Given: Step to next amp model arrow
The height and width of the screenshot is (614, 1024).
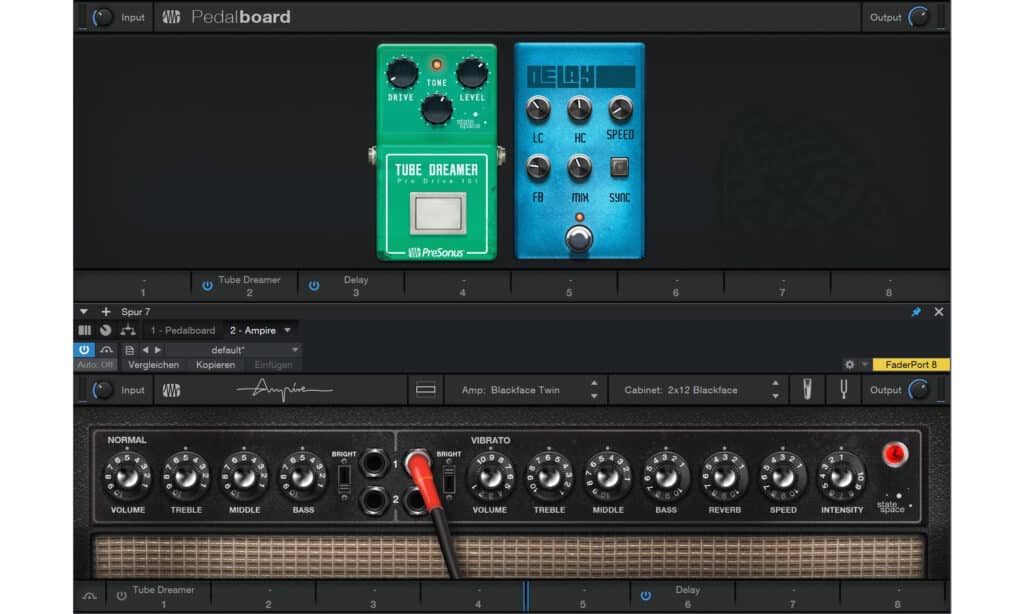Looking at the screenshot, I should 594,396.
